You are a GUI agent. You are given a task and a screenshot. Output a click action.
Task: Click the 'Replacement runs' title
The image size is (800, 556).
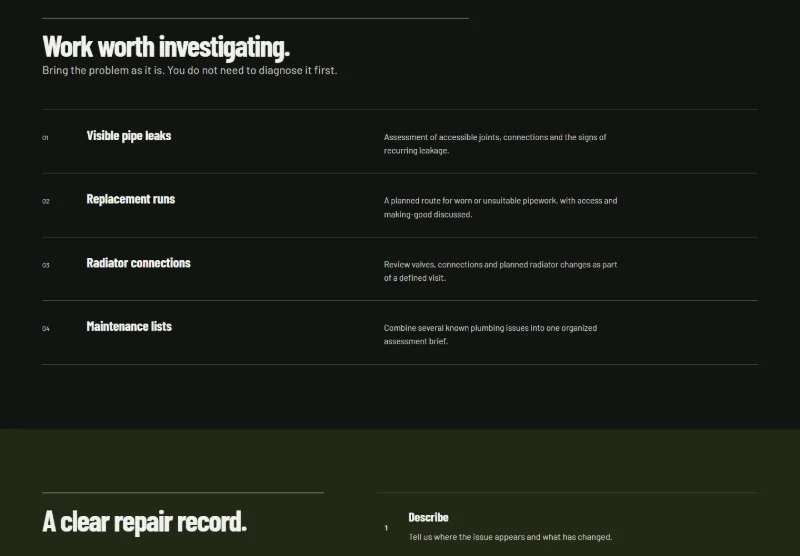[x=131, y=199]
